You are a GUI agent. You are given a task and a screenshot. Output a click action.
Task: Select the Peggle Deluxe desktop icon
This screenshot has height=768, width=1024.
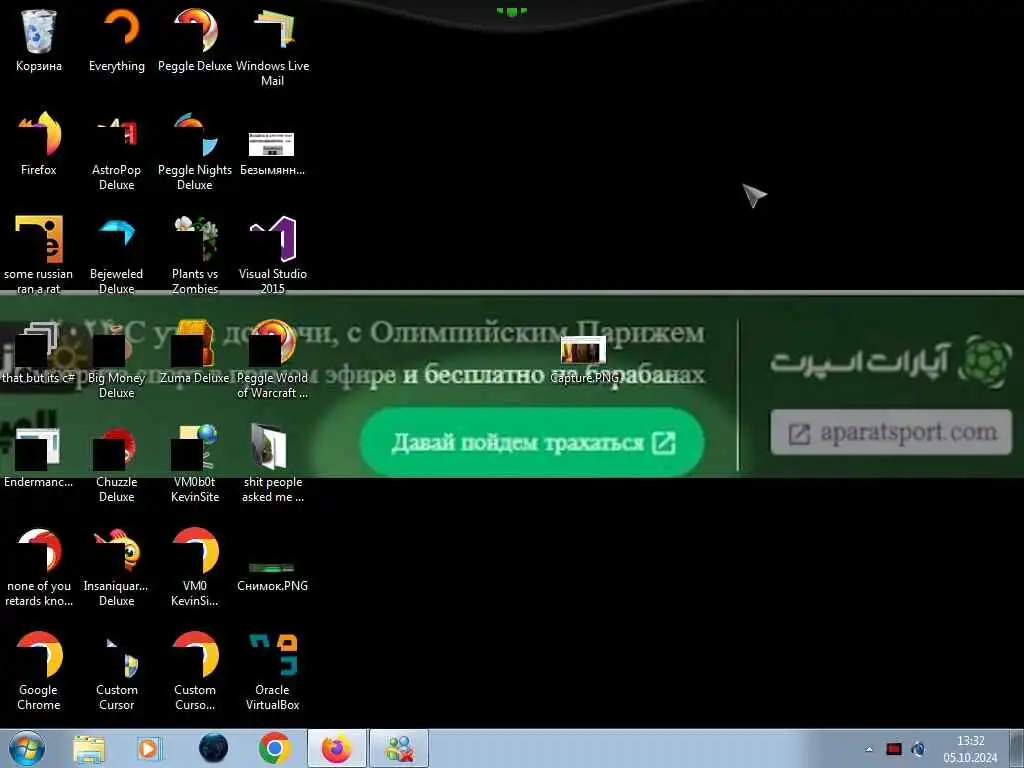(195, 39)
